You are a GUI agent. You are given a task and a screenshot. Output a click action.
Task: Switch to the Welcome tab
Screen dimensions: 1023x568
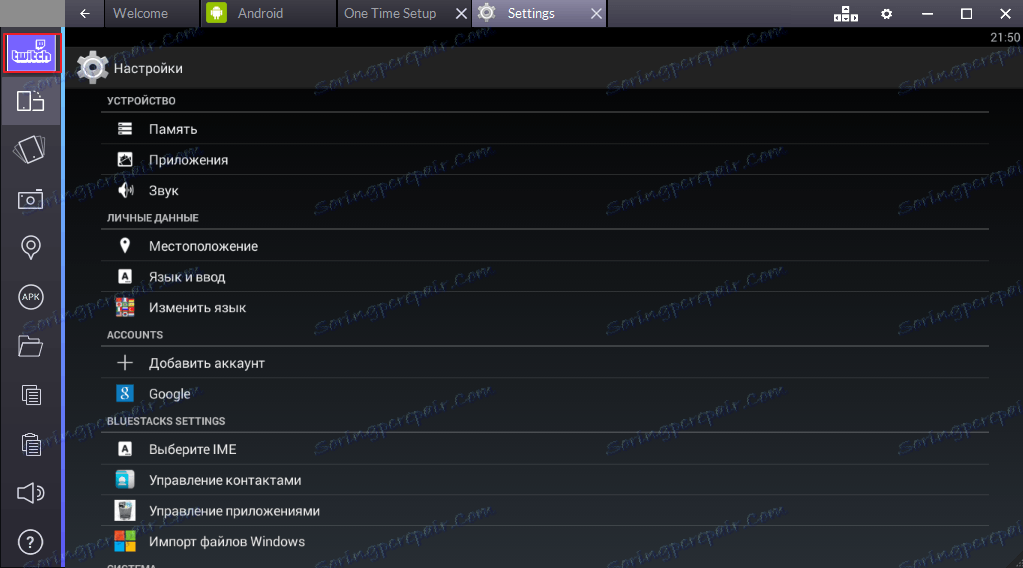(x=151, y=13)
